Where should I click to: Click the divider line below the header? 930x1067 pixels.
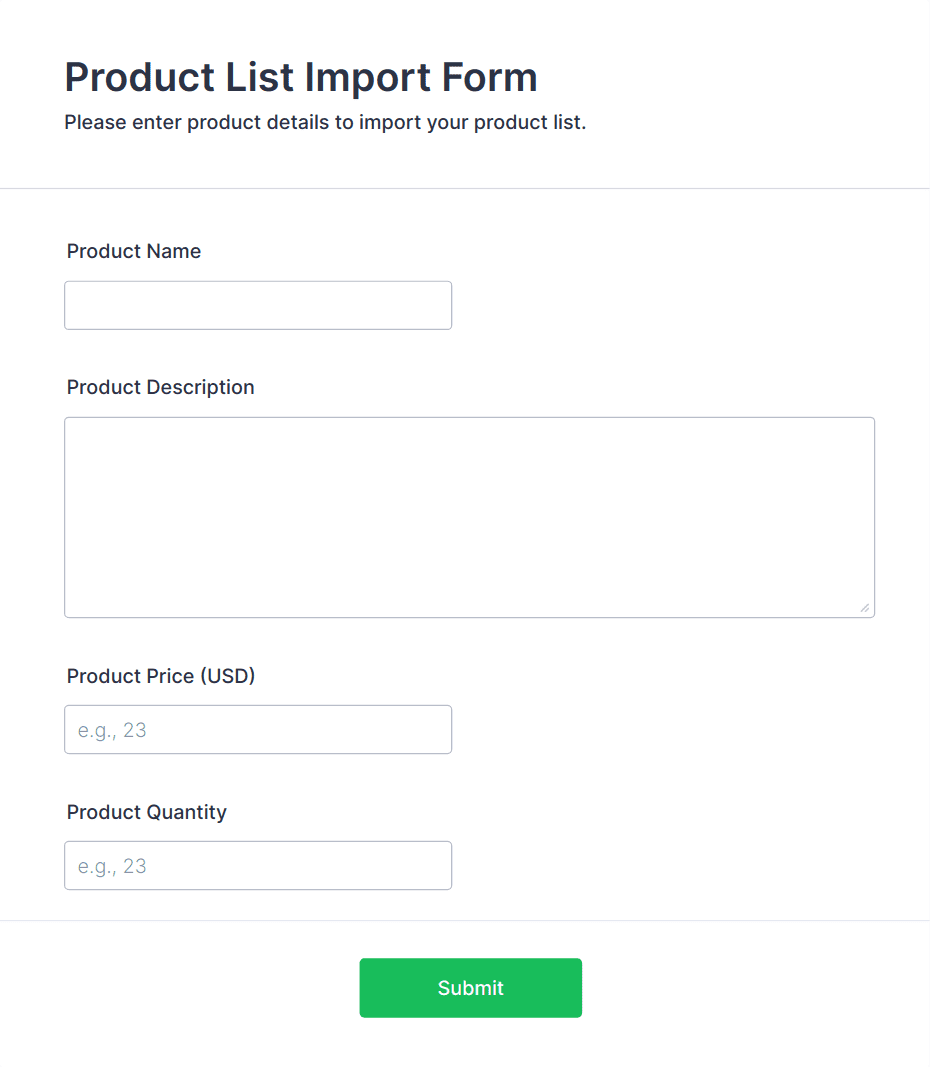pos(465,188)
